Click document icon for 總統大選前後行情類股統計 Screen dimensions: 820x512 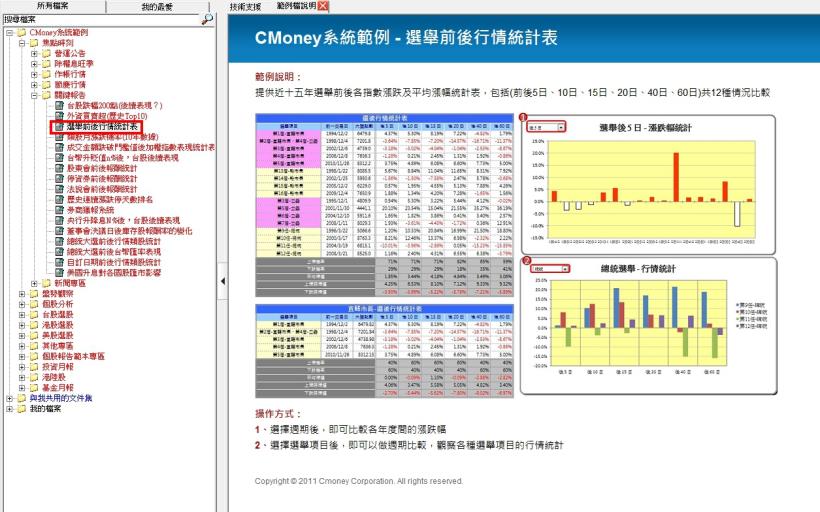(60, 242)
